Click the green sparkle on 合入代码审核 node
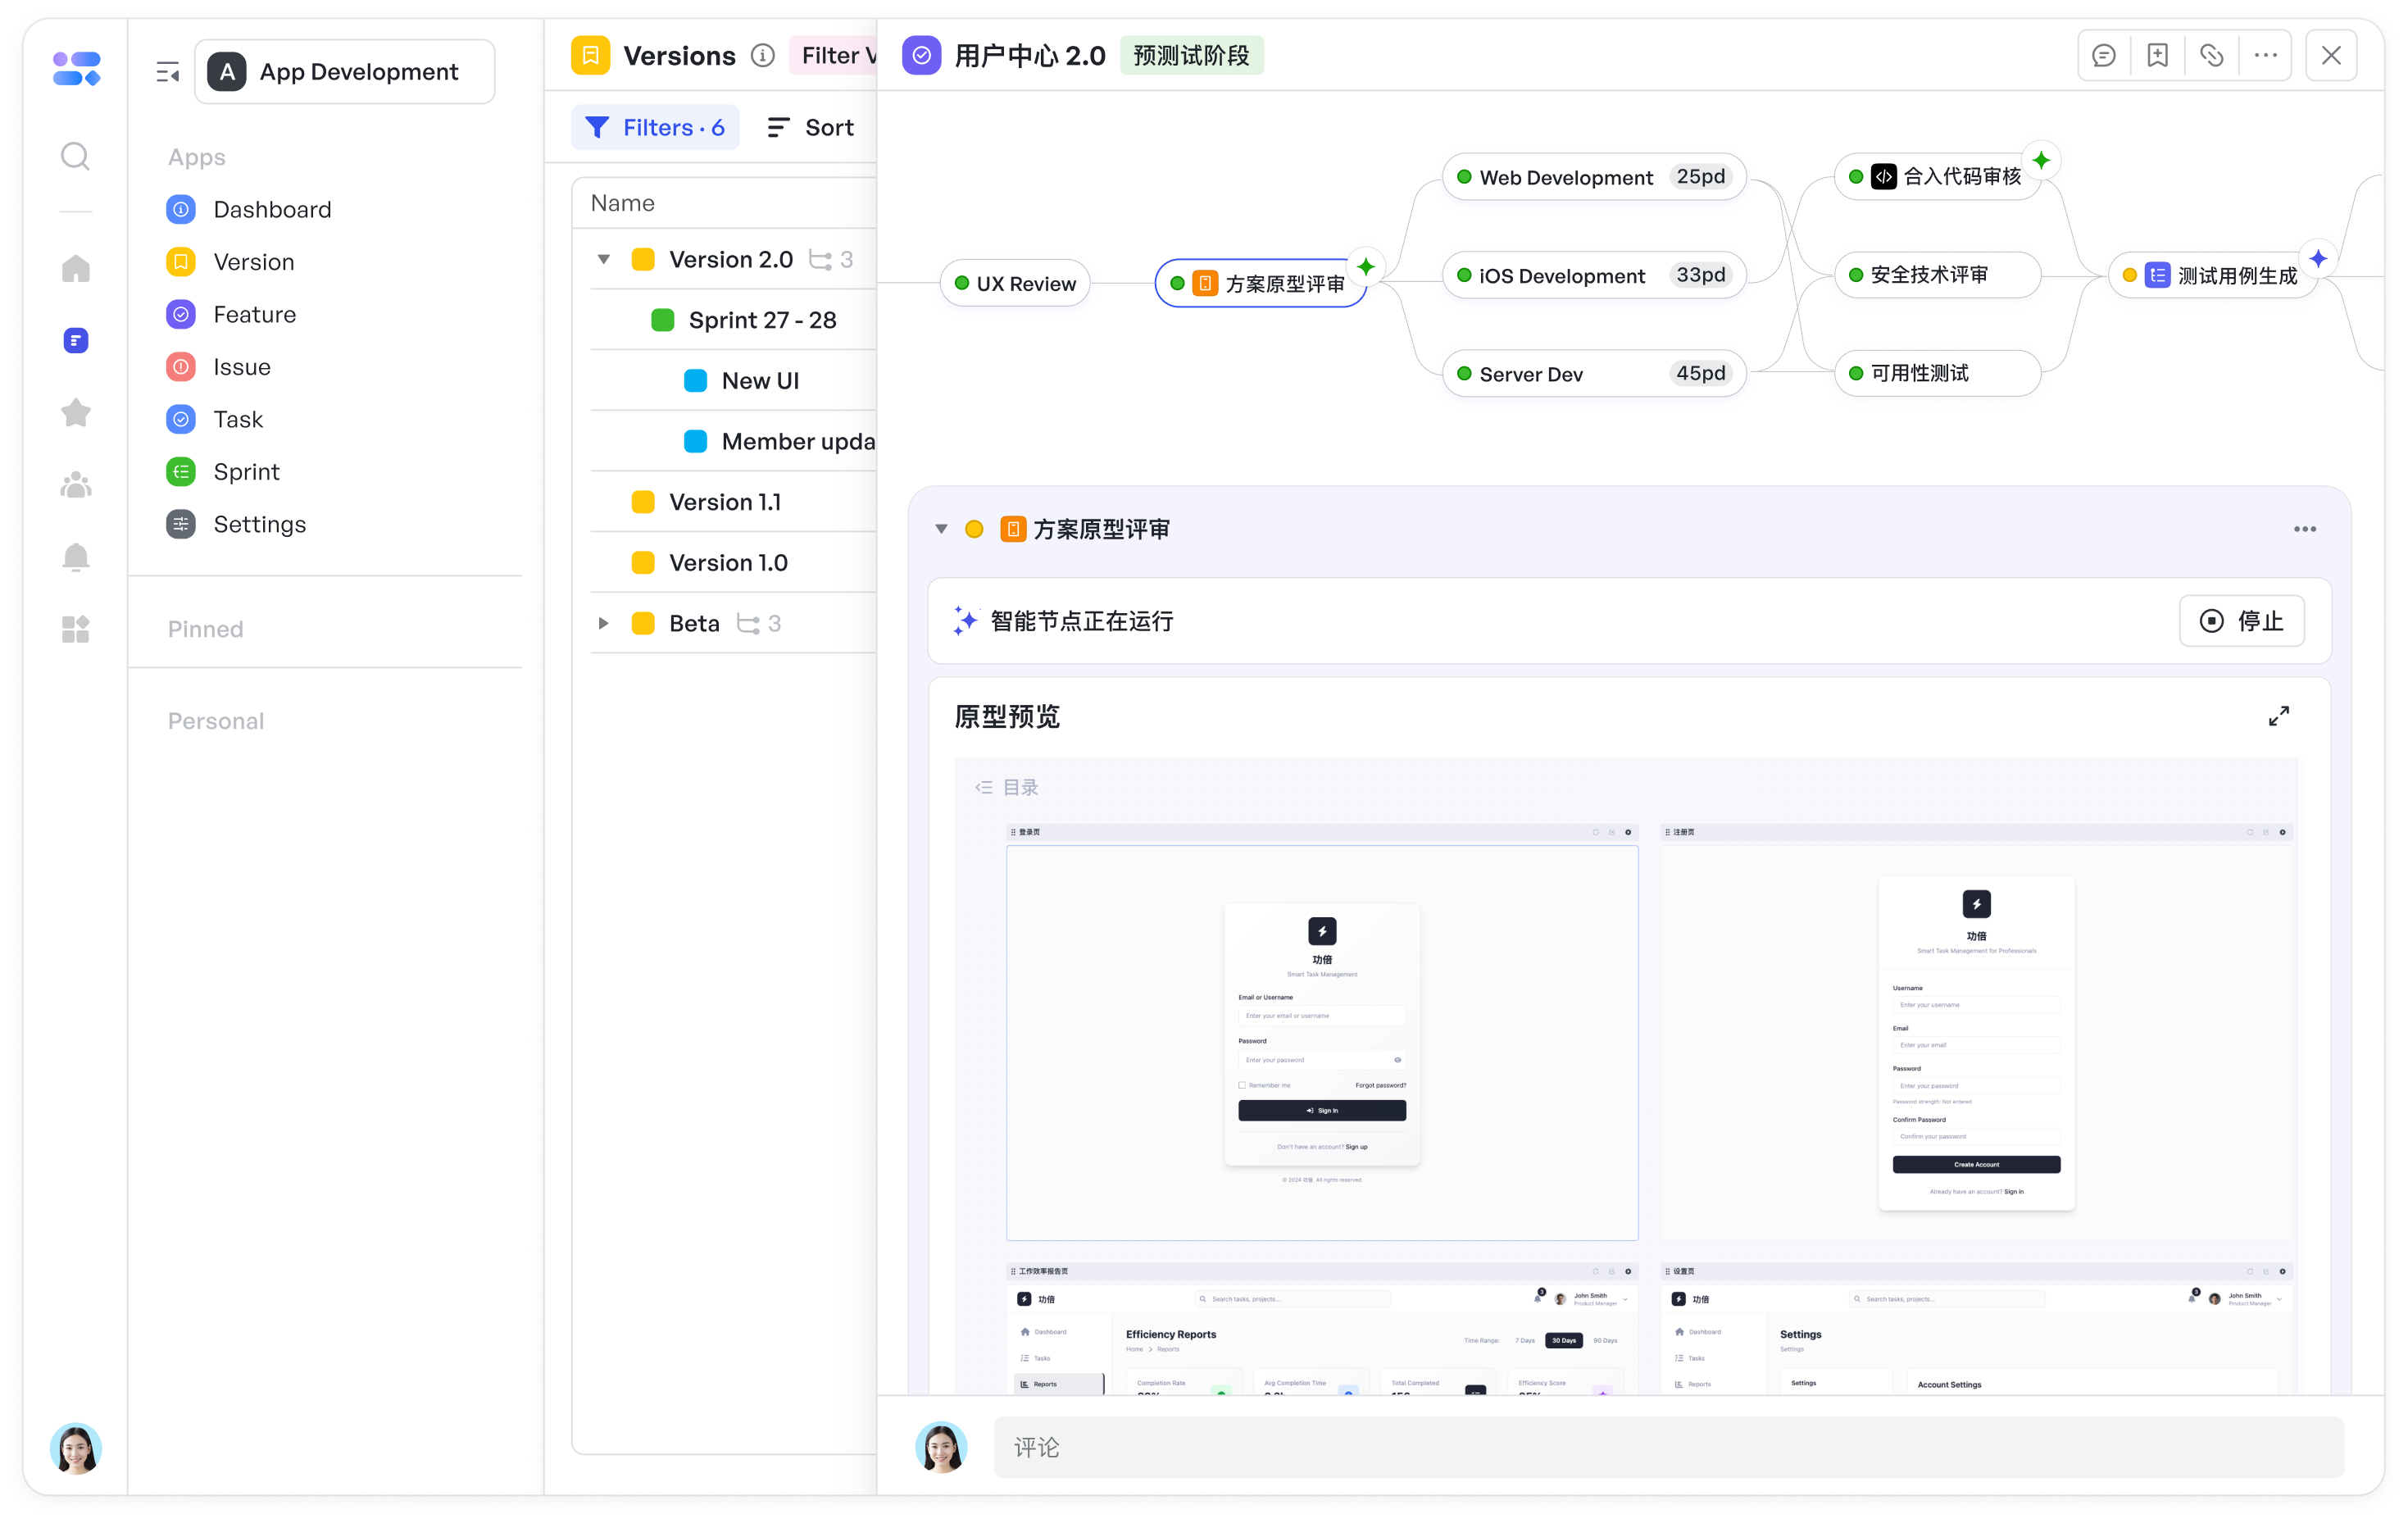 [2041, 160]
